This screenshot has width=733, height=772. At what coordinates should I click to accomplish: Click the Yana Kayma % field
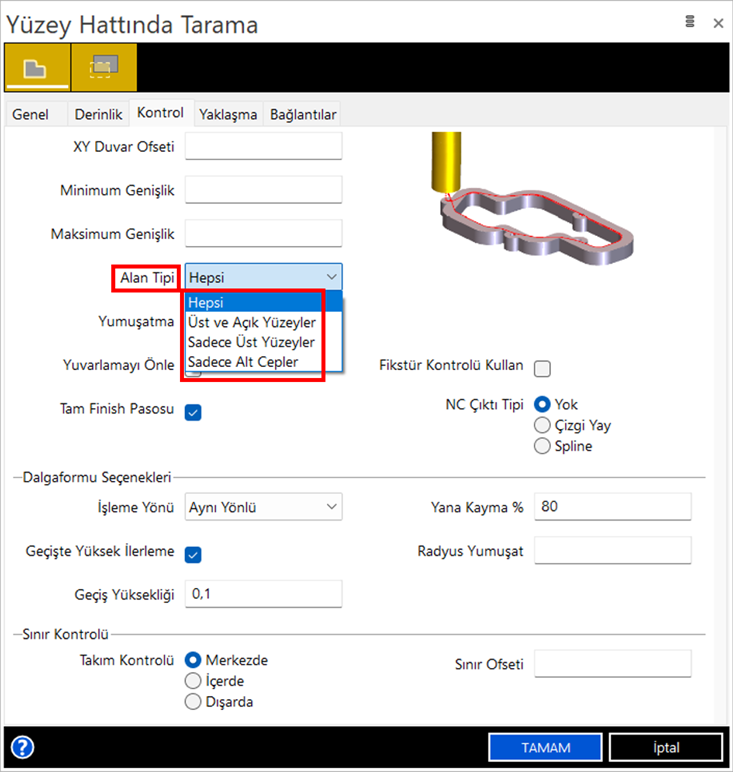coord(613,507)
